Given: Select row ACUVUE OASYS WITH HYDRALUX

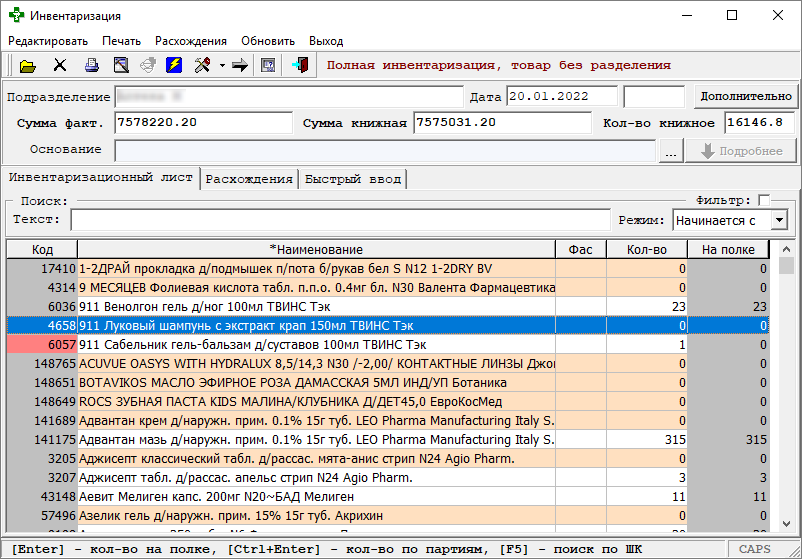Looking at the screenshot, I should click(387, 364).
